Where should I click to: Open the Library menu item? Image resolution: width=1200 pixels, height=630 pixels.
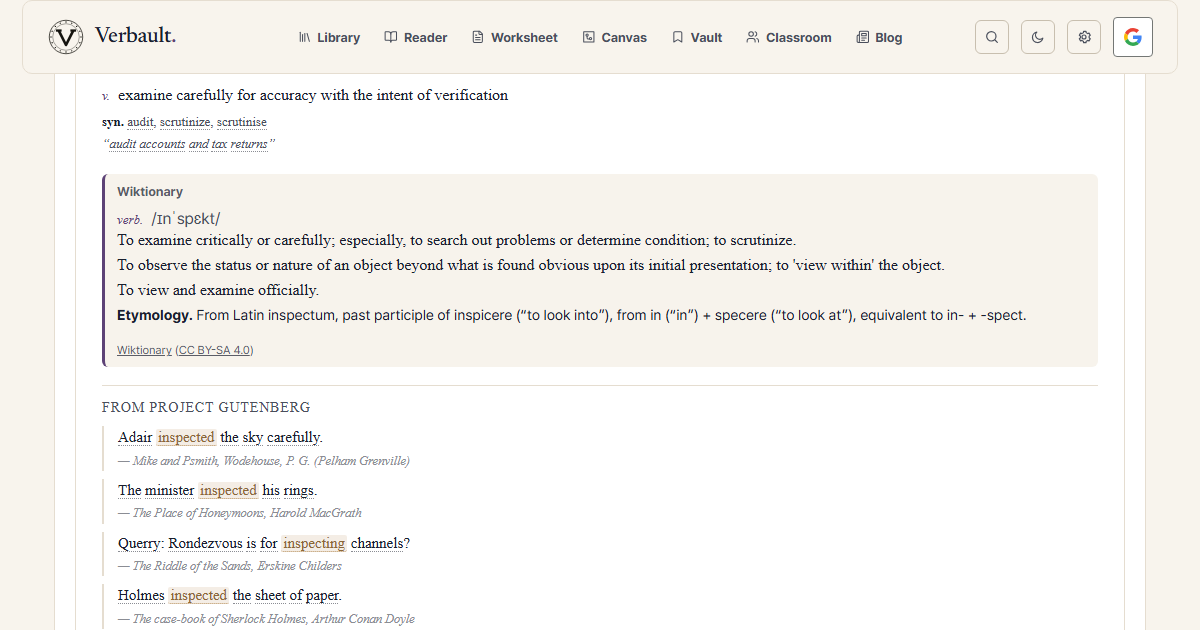coord(329,37)
